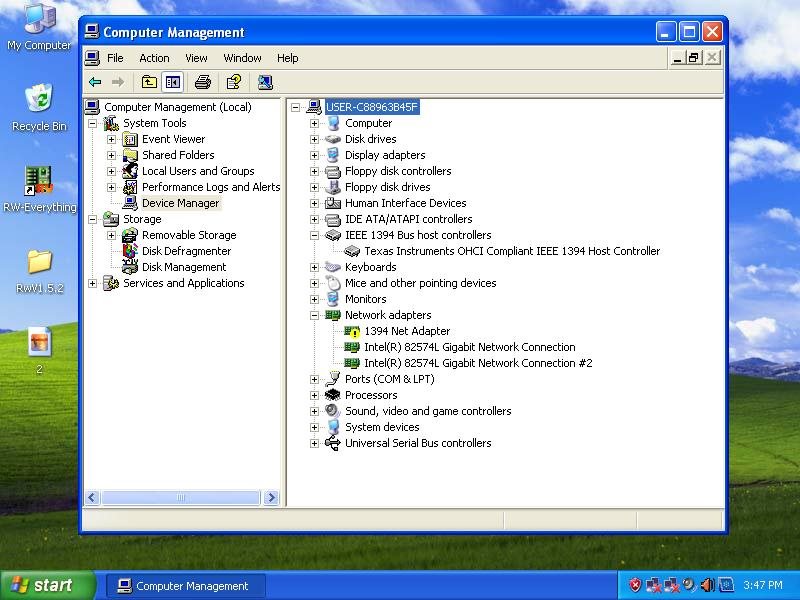
Task: Select Device Manager in the tree
Action: click(x=181, y=203)
